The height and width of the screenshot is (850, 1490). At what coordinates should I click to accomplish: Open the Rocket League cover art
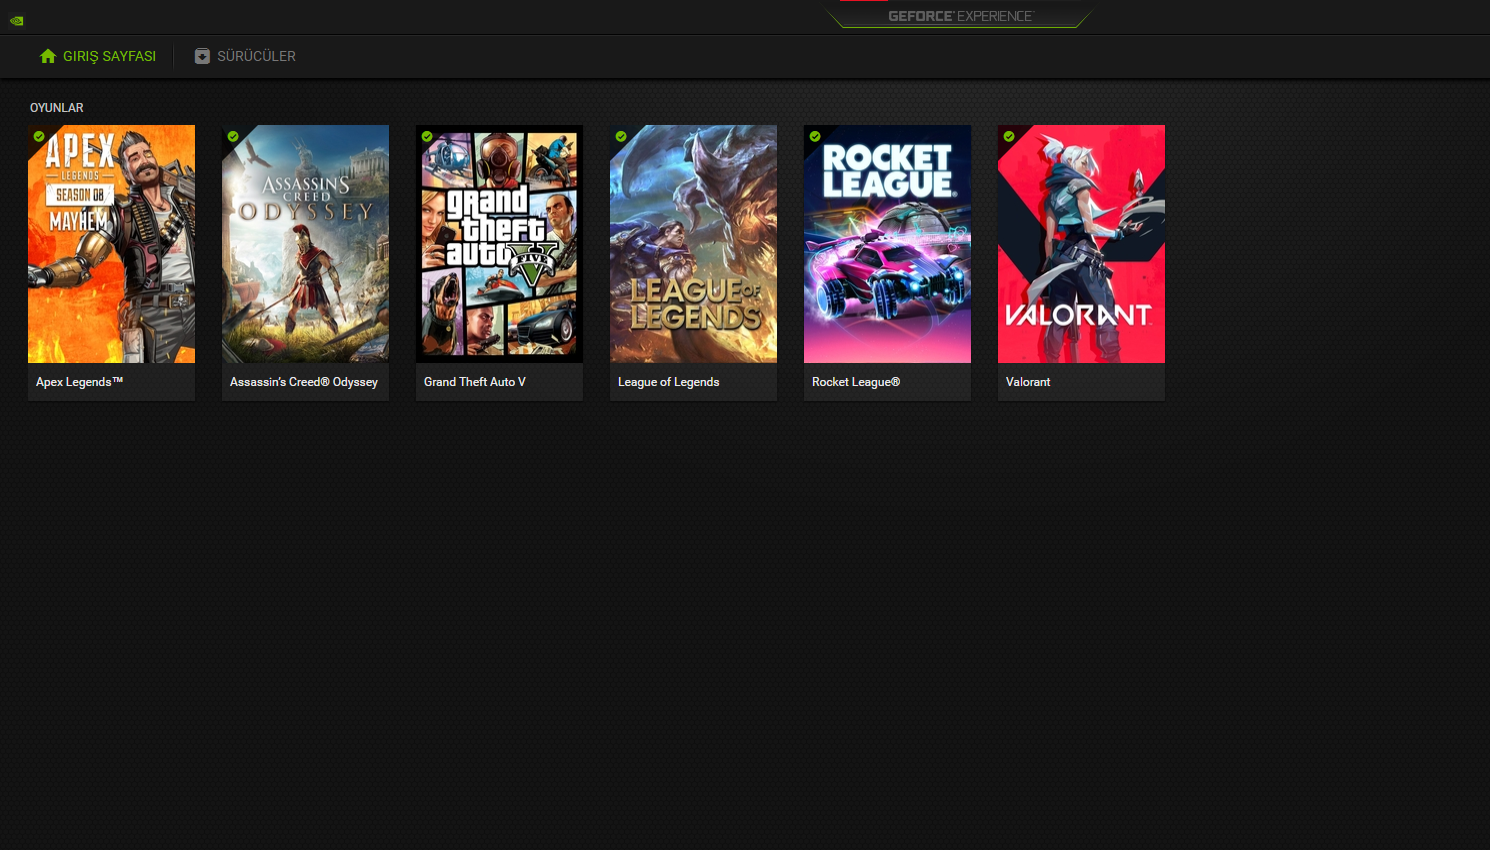point(887,244)
